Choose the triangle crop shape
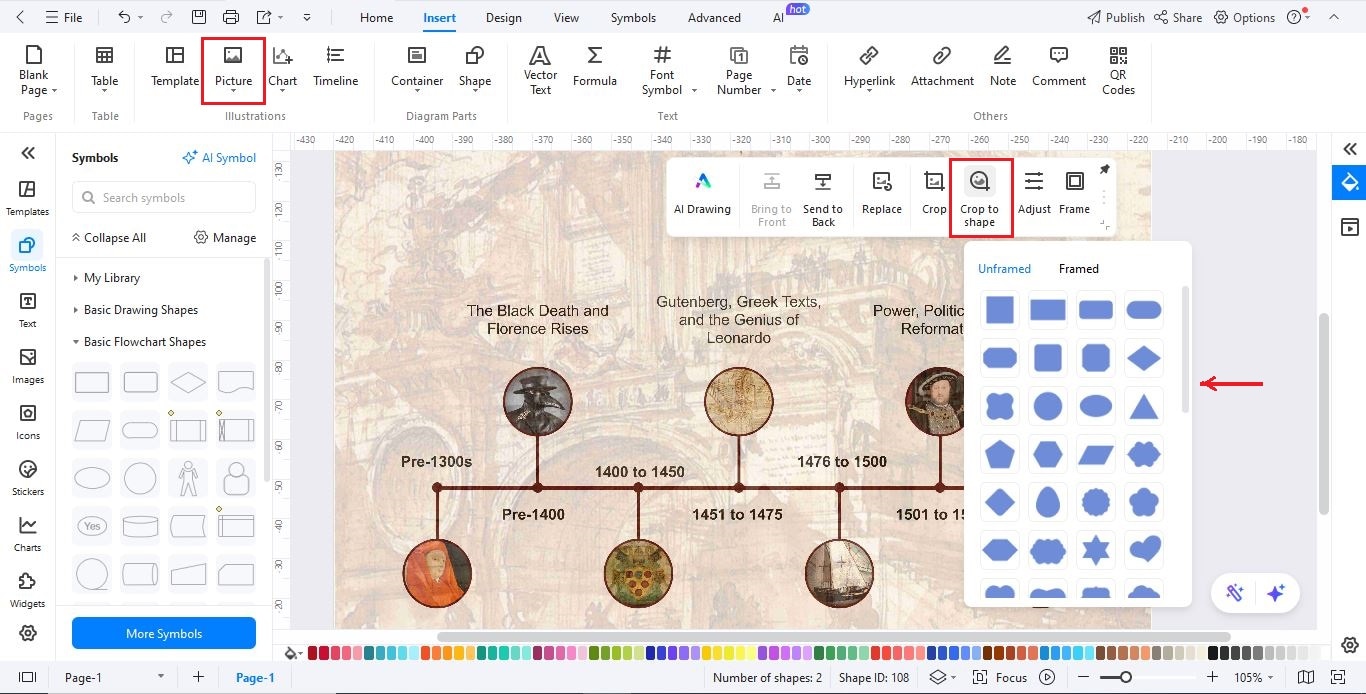Screen dimensions: 1366x694 1144,406
